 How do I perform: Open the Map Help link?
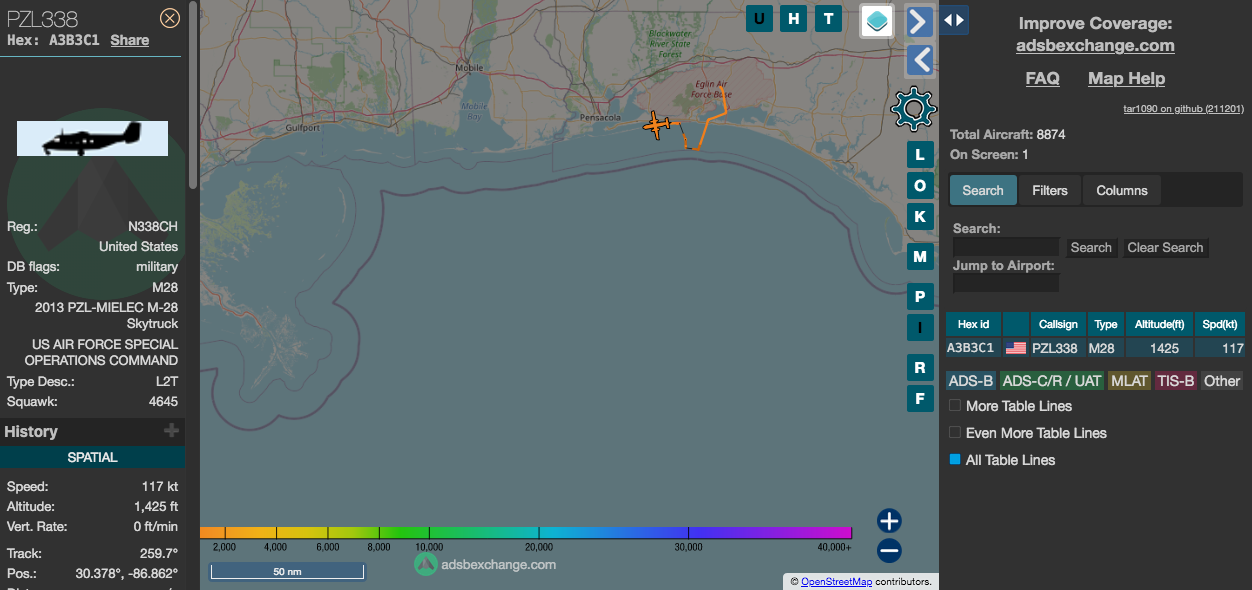[x=1126, y=78]
